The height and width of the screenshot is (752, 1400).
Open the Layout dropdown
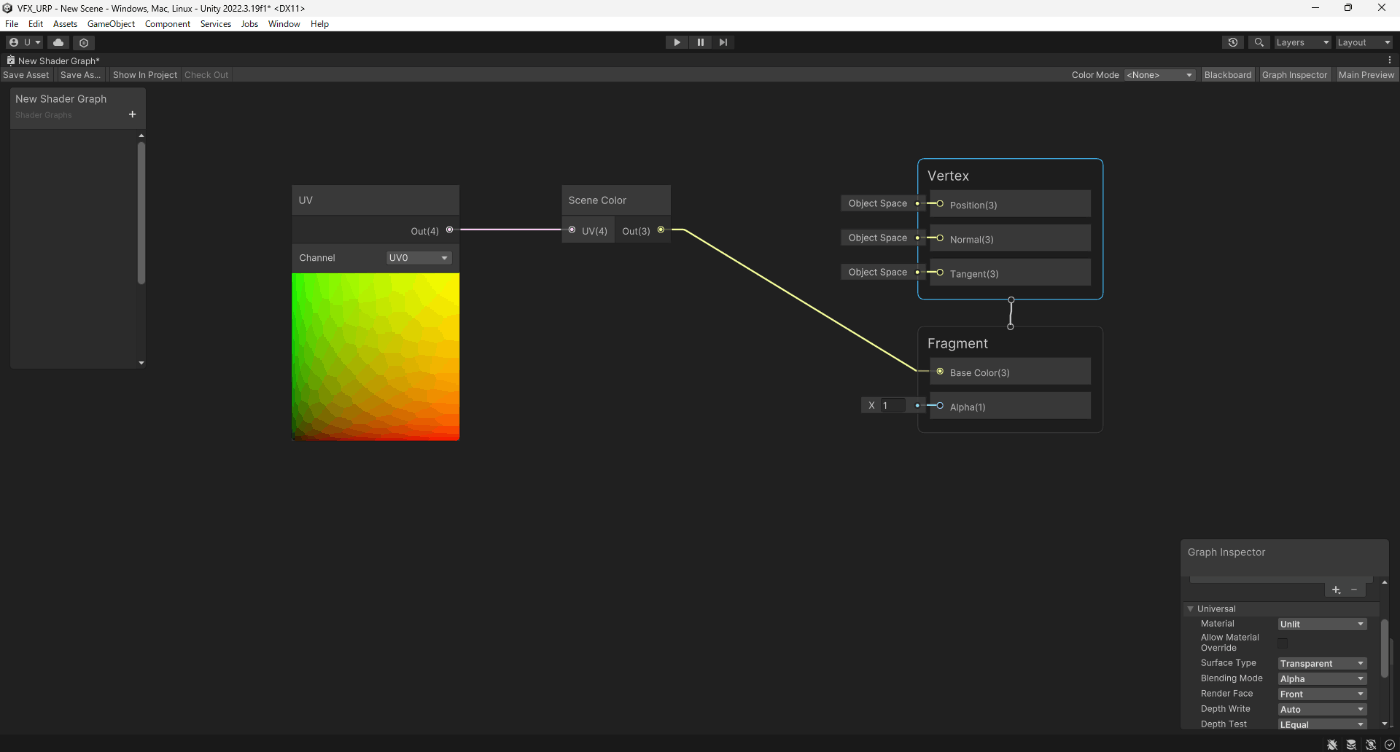tap(1364, 43)
